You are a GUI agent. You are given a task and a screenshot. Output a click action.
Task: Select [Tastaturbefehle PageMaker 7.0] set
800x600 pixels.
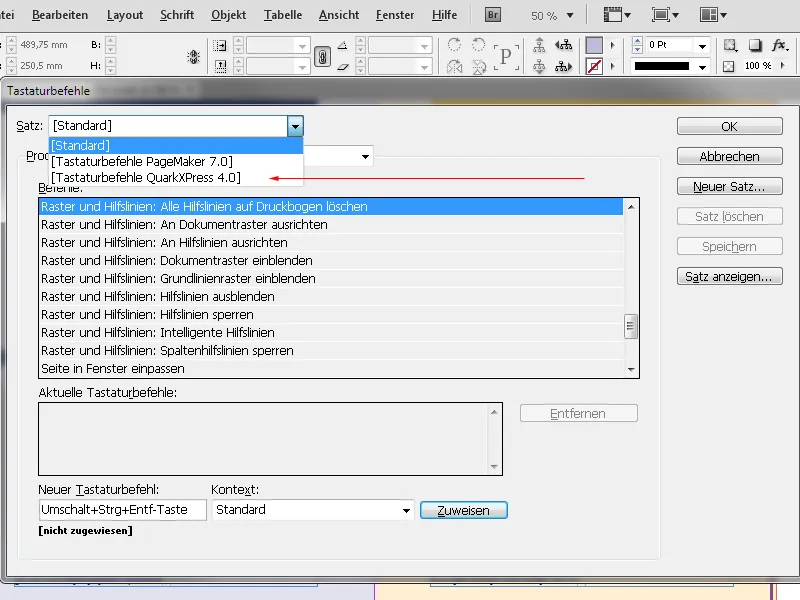click(177, 162)
